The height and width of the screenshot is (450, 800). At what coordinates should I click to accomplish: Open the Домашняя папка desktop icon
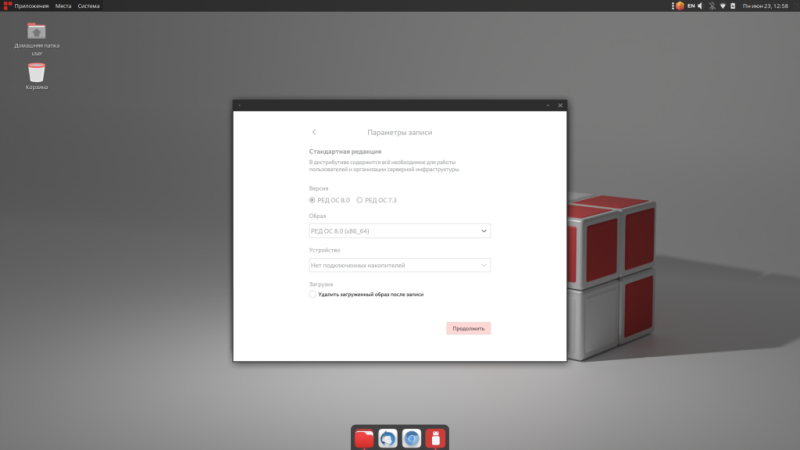pos(36,31)
